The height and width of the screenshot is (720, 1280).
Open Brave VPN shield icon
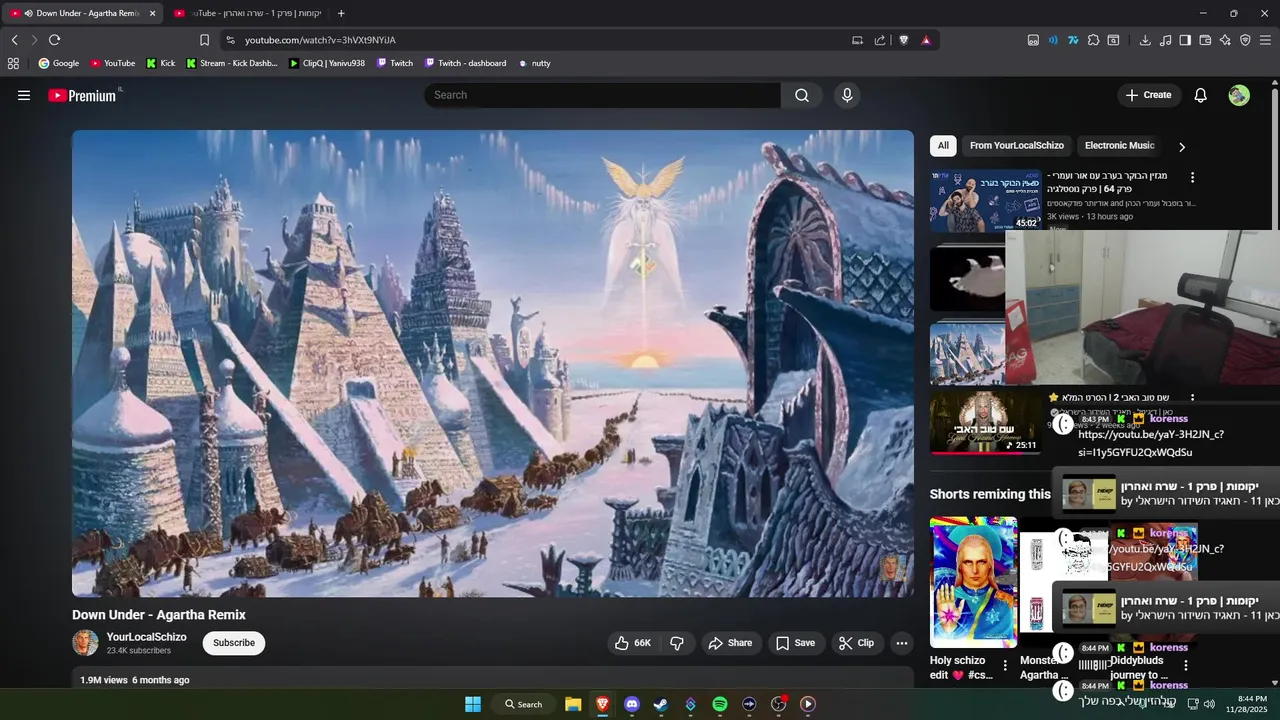pyautogui.click(x=1245, y=40)
